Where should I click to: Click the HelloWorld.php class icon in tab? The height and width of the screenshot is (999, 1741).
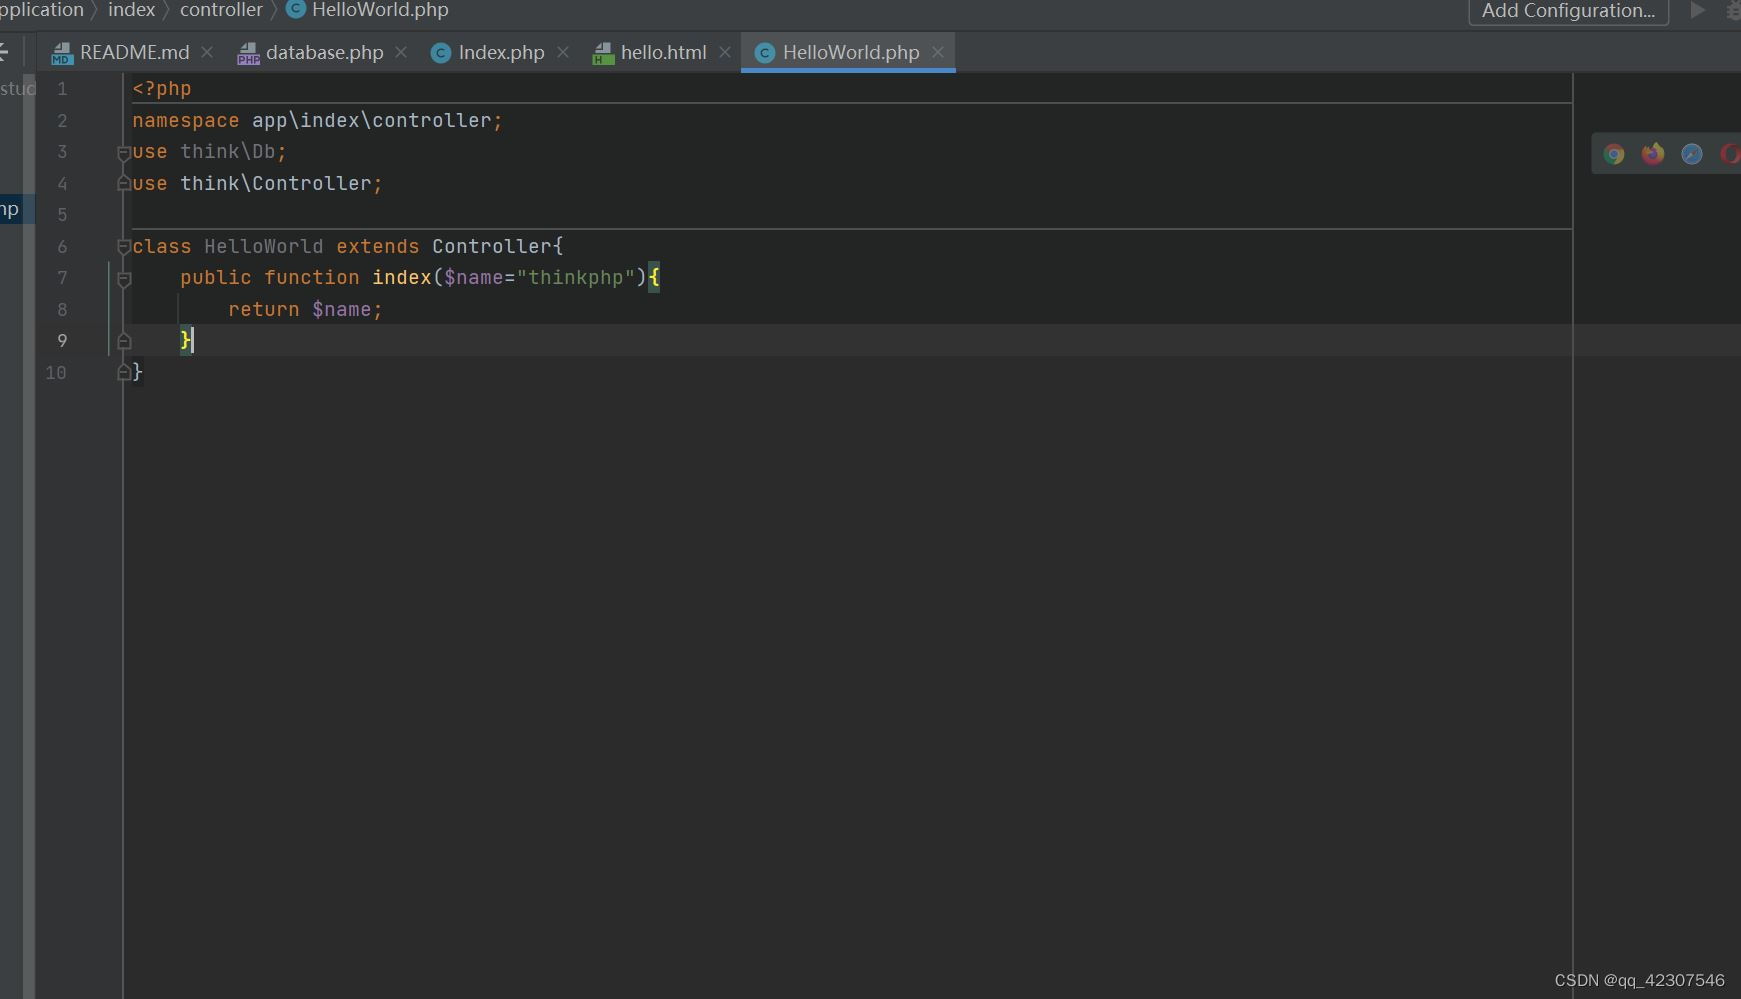click(x=765, y=53)
